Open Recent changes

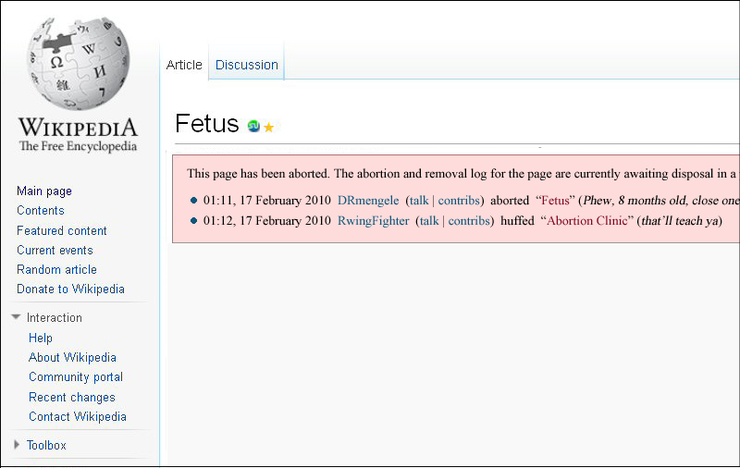[x=72, y=397]
